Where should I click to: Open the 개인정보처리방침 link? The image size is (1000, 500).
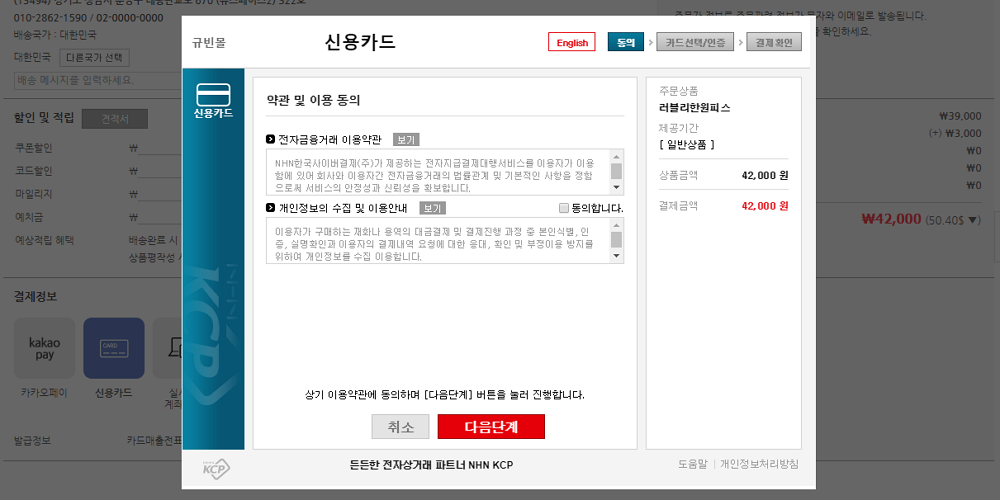pos(759,464)
